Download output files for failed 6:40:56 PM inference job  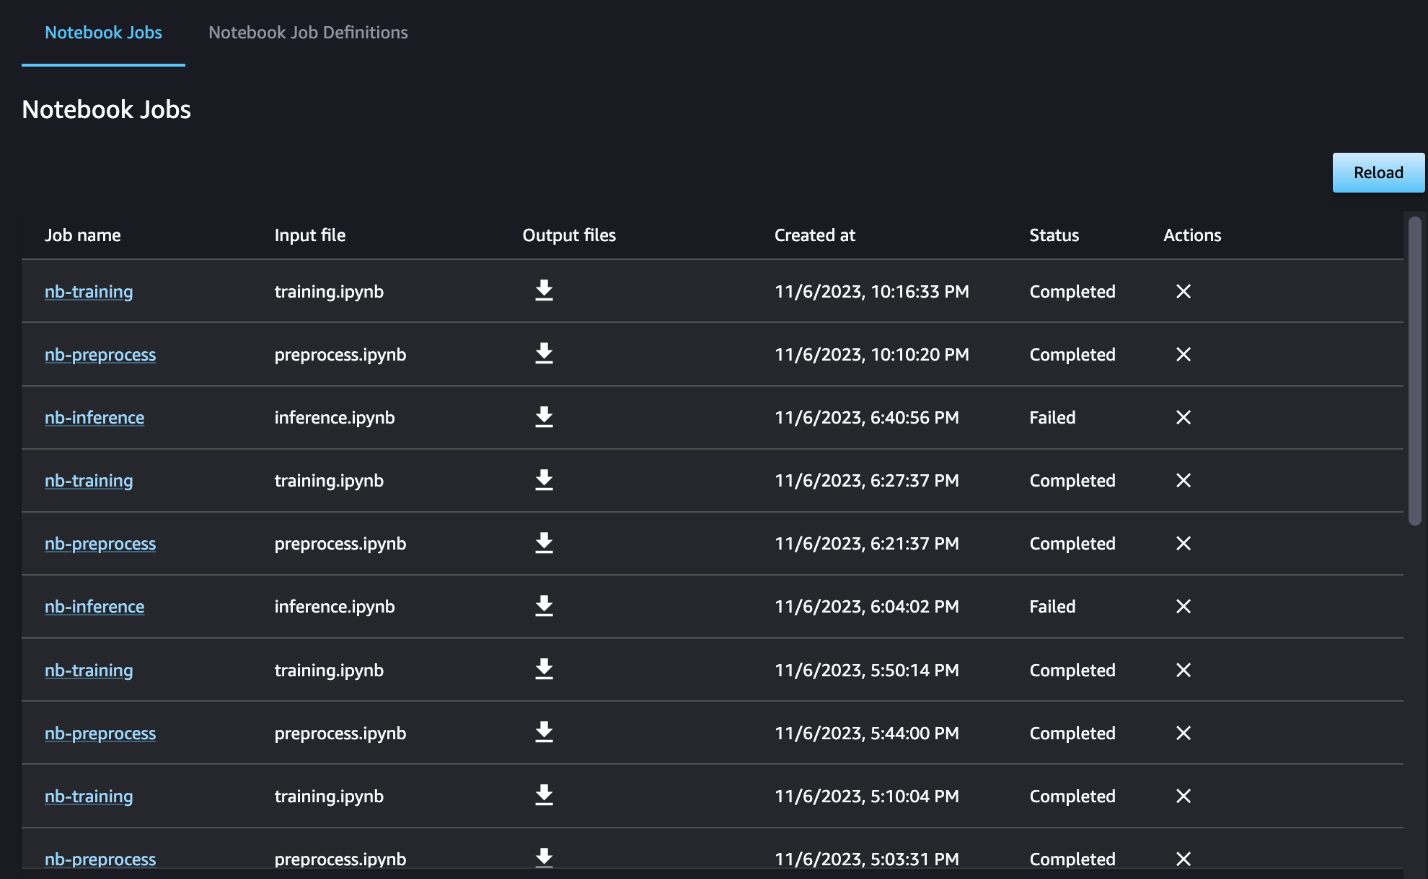(544, 417)
